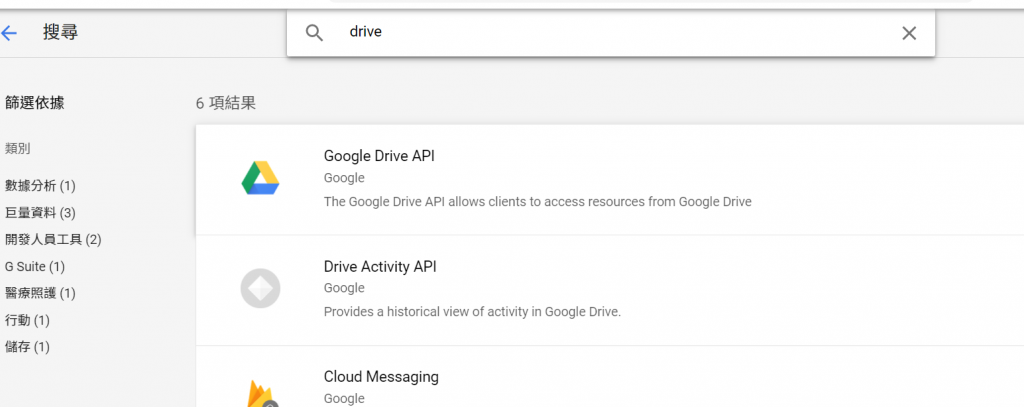Click 'Provides a historical view of activity' description
Viewport: 1024px width, 407px height.
pos(472,312)
